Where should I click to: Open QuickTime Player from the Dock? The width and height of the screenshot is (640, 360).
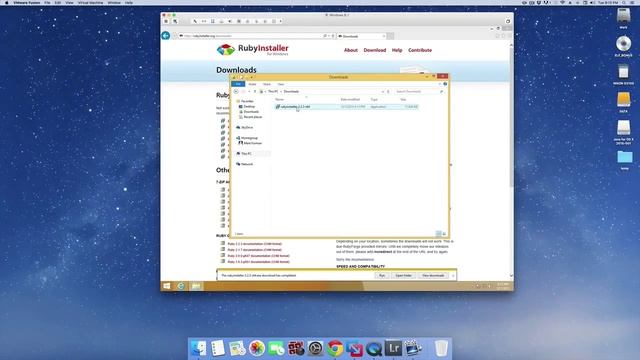pos(374,349)
